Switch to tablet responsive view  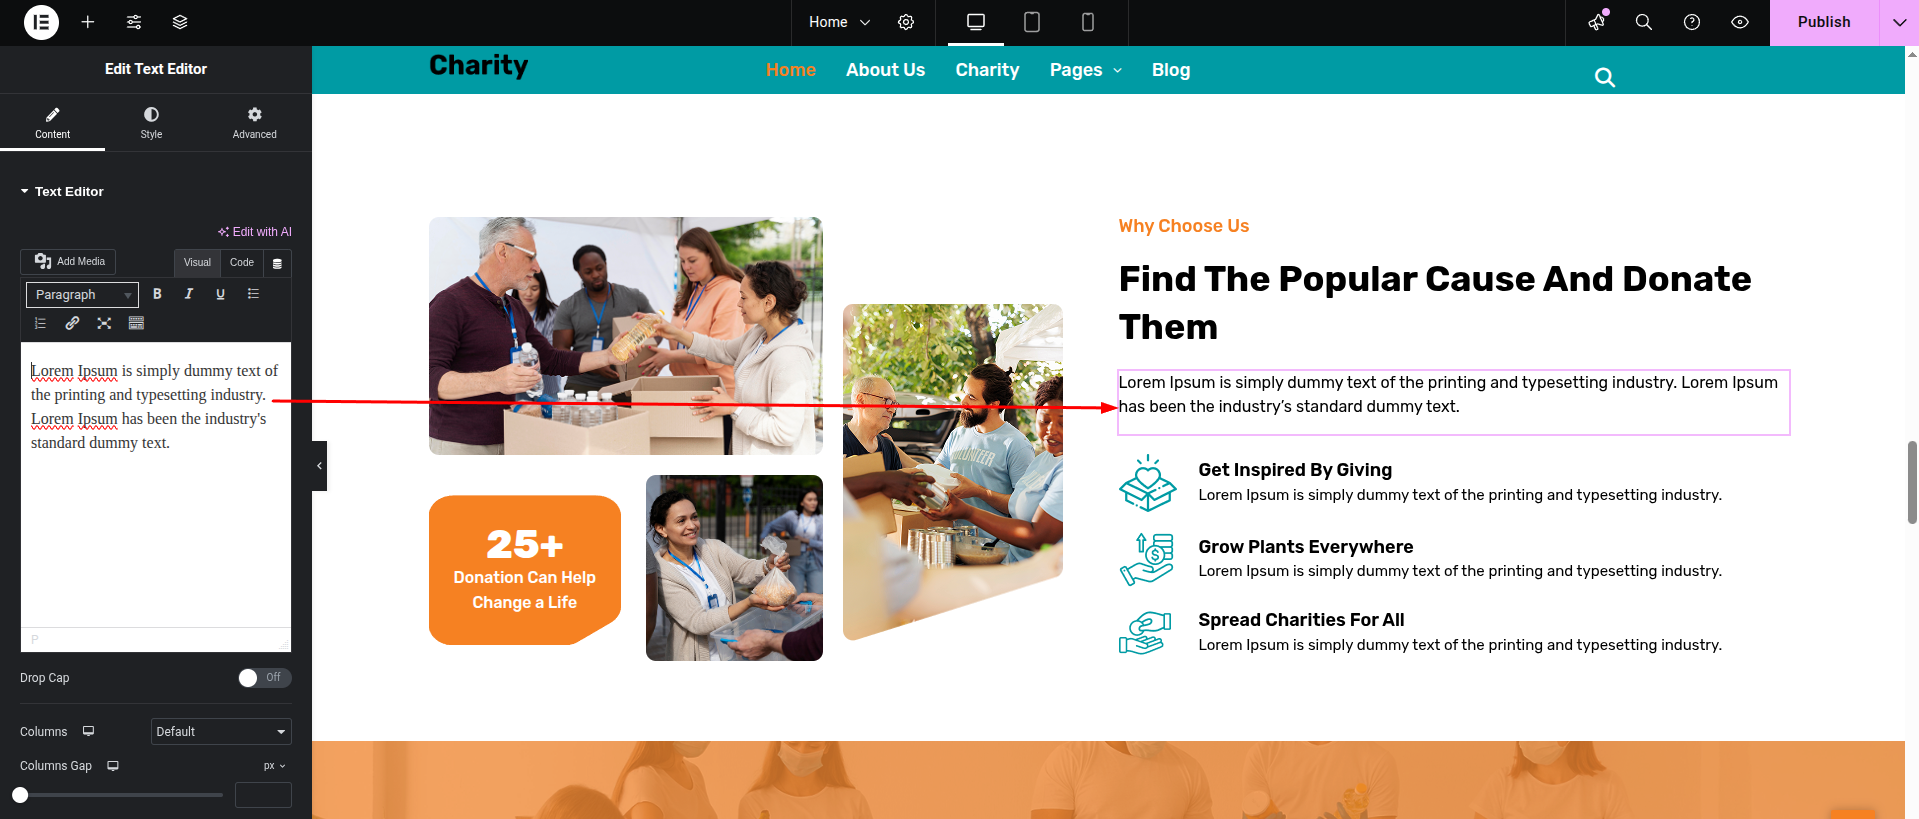[x=1032, y=22]
